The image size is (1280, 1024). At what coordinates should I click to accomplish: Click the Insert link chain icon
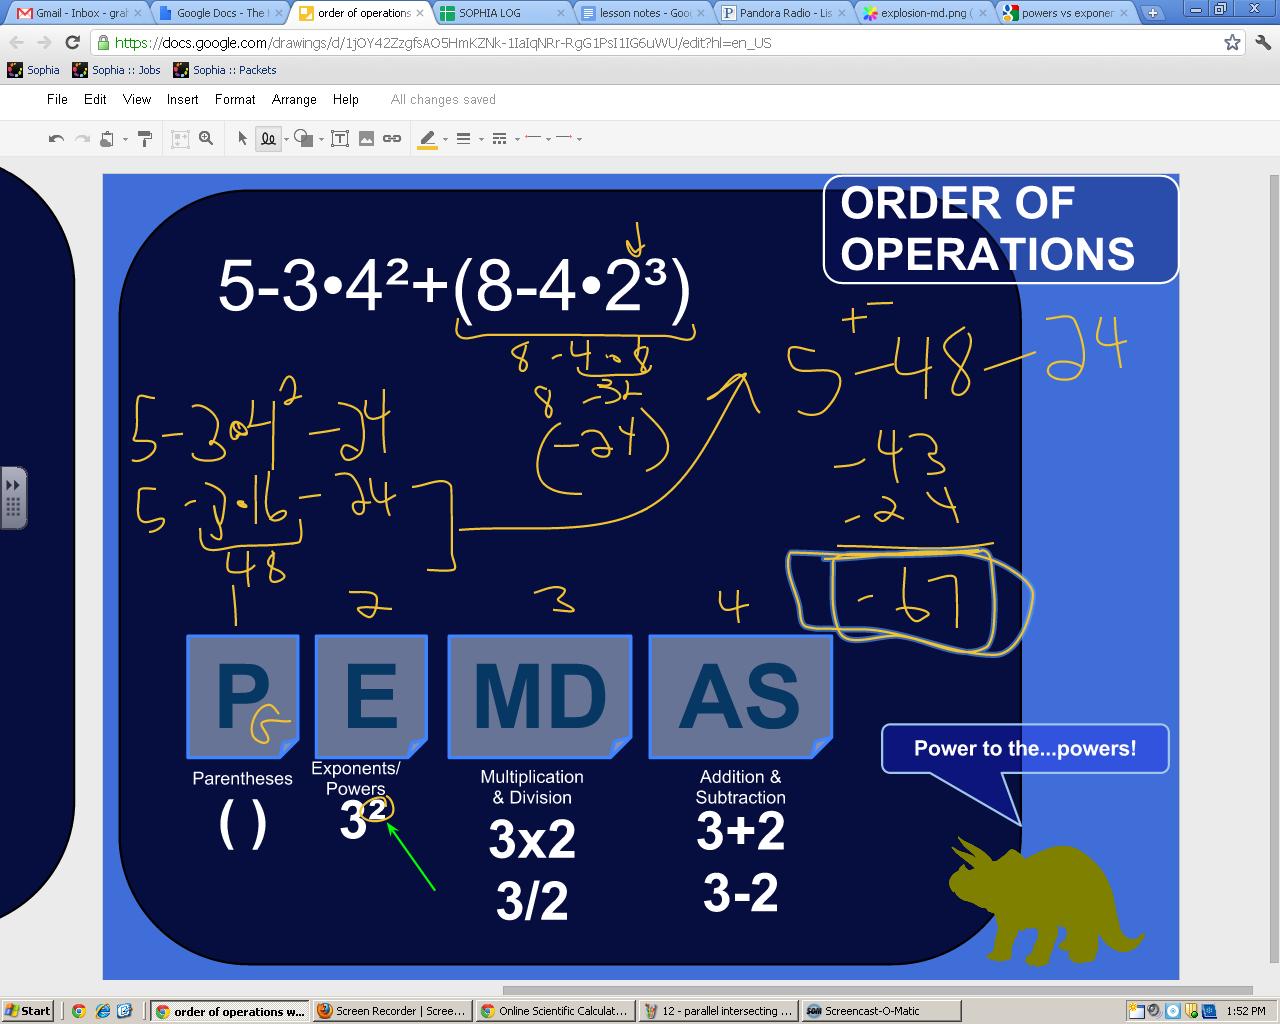pyautogui.click(x=392, y=139)
